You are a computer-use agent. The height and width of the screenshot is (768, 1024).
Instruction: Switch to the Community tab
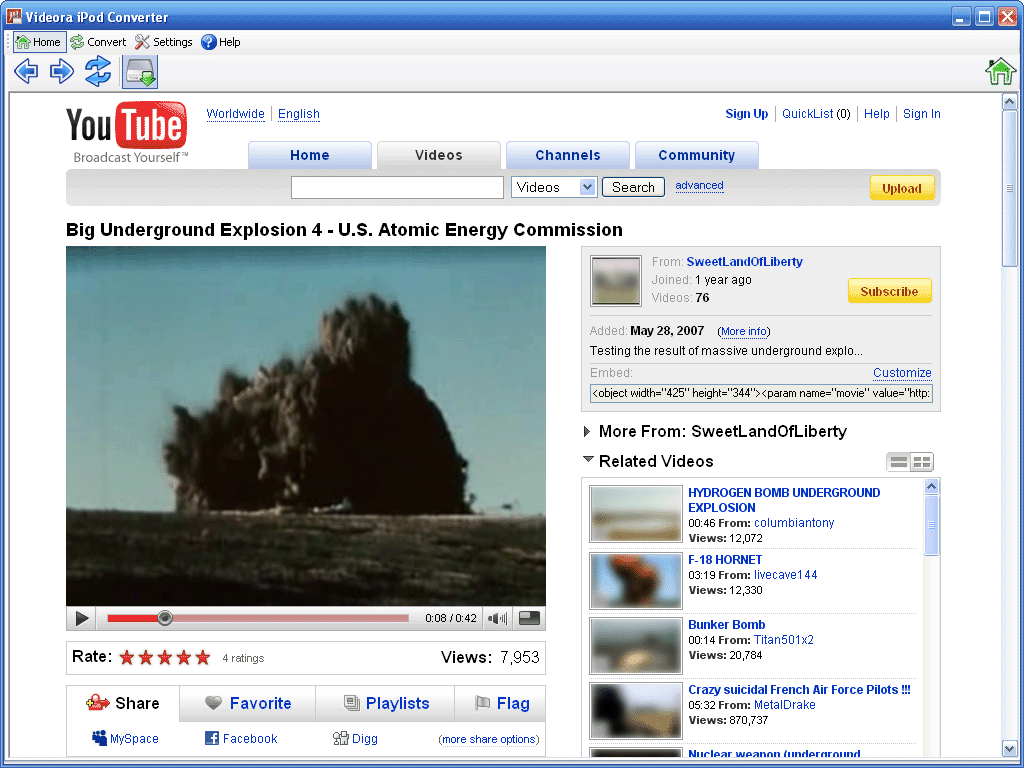coord(696,155)
